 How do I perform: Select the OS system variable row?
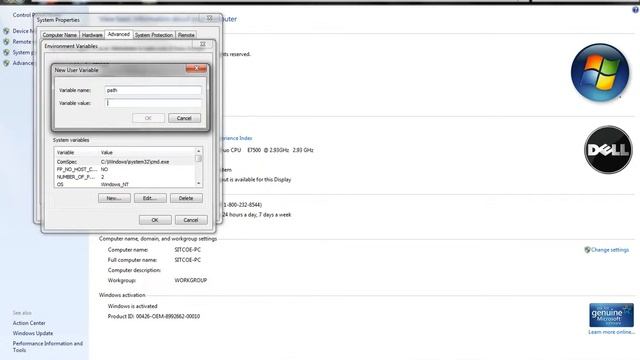click(x=125, y=184)
